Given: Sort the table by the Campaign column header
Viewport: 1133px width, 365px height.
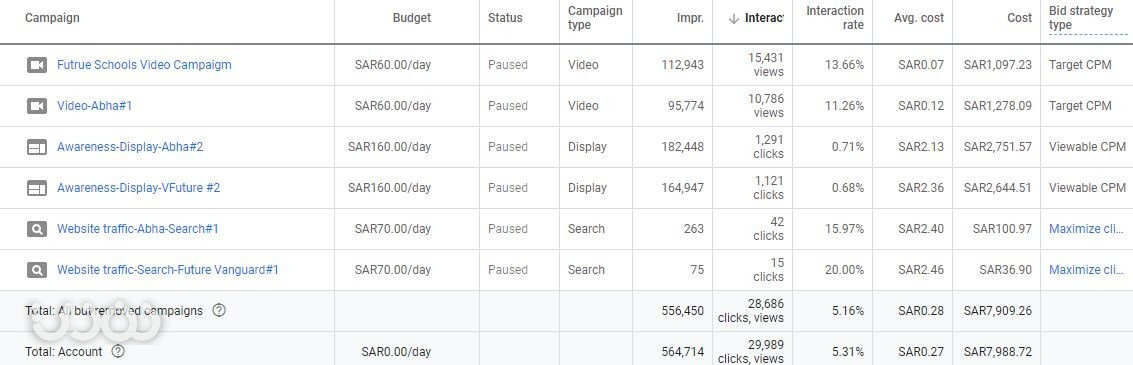Looking at the screenshot, I should [52, 18].
